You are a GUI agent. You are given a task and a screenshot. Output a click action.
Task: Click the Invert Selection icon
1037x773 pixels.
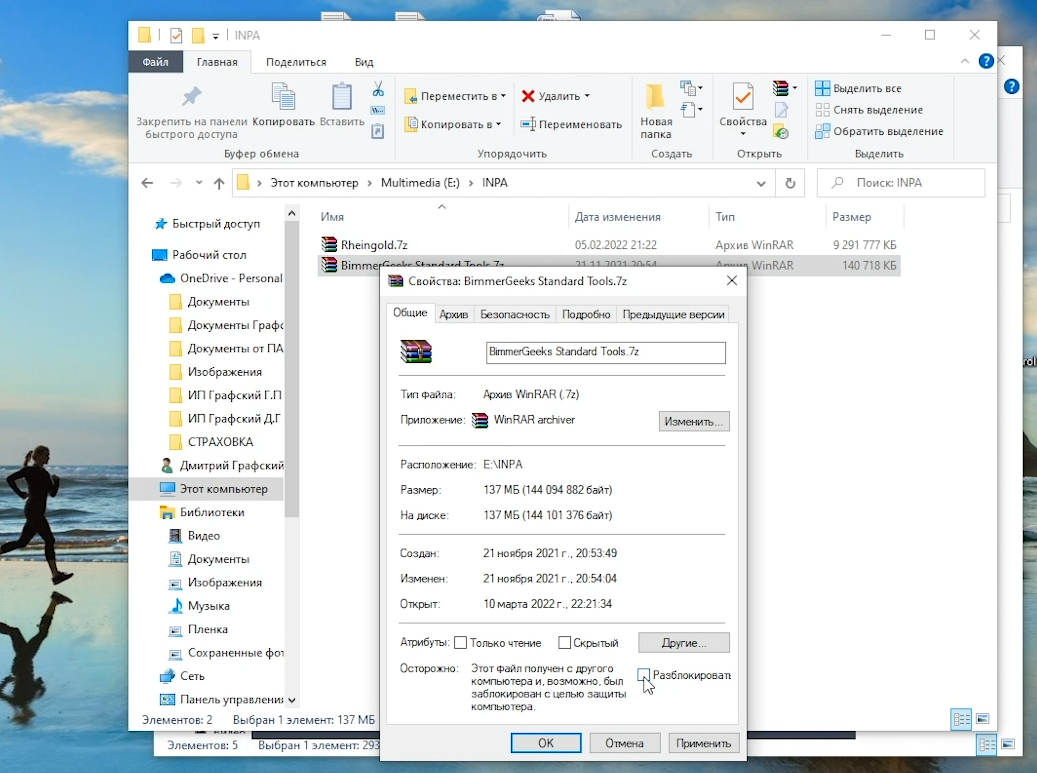point(822,131)
